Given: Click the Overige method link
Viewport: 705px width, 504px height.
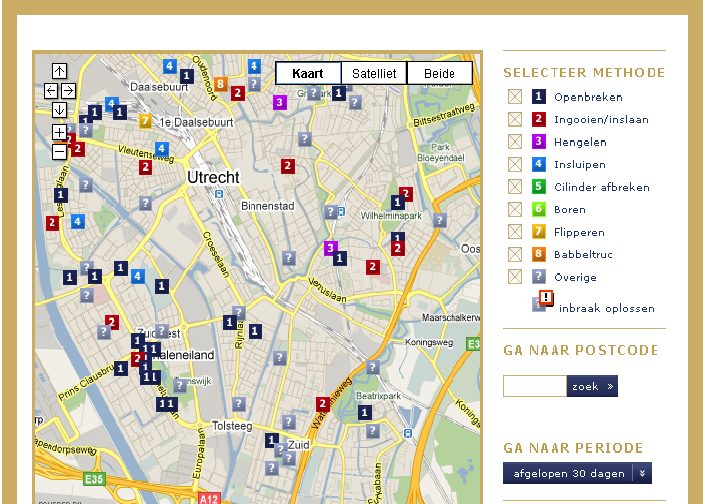Looking at the screenshot, I should click(576, 277).
